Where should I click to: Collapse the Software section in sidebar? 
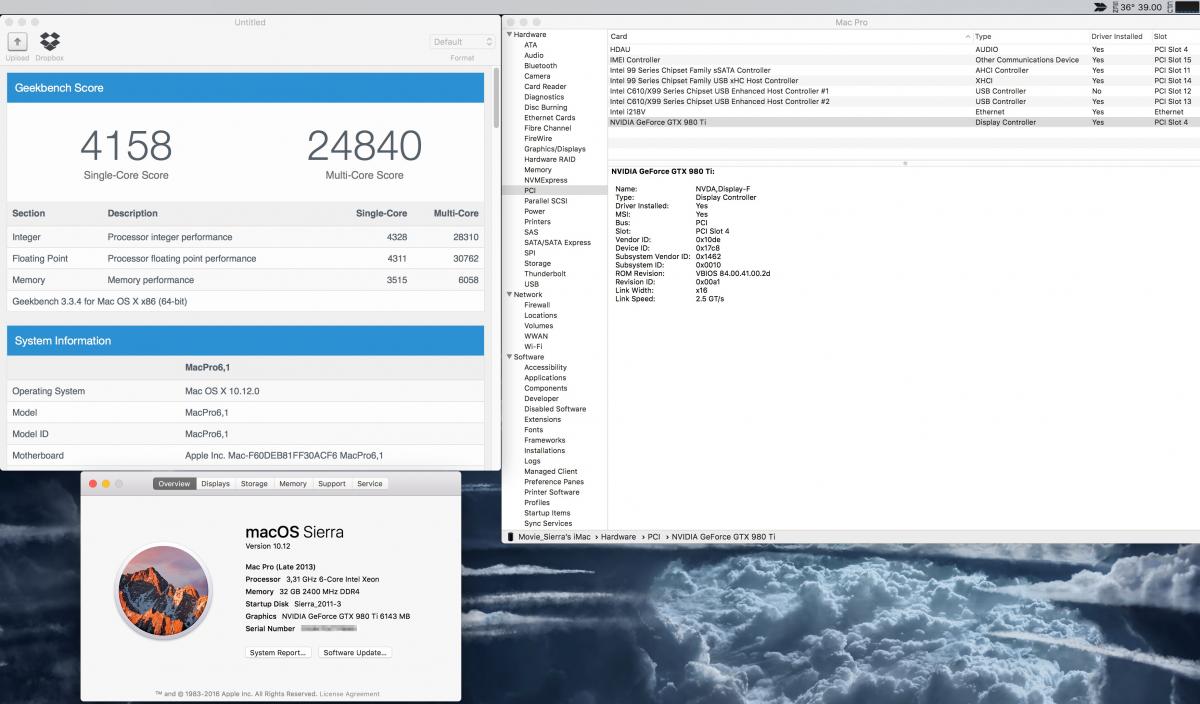pos(509,357)
